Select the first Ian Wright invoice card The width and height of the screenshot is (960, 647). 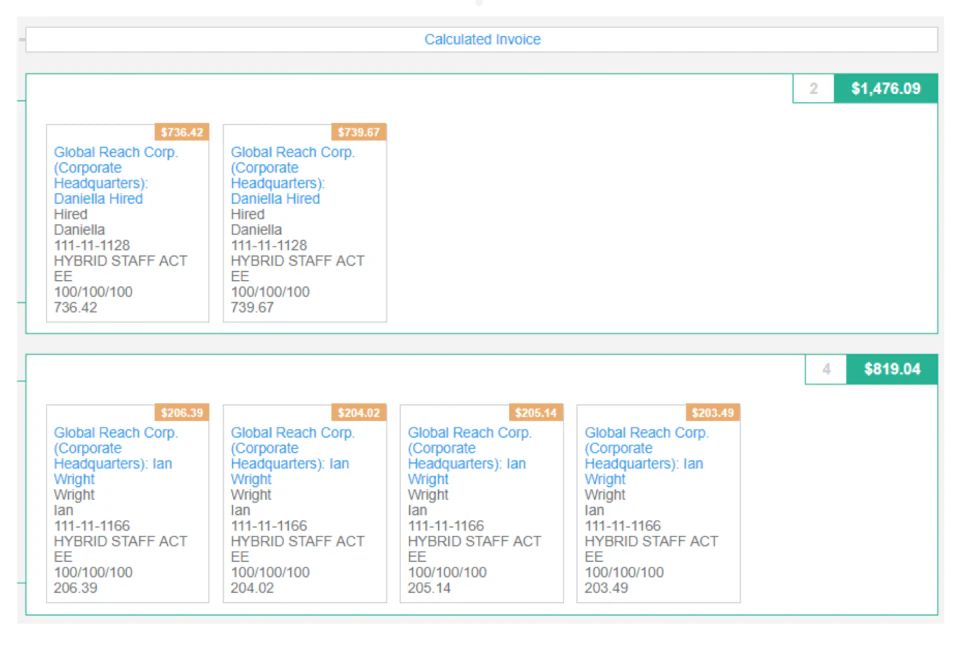click(x=127, y=505)
